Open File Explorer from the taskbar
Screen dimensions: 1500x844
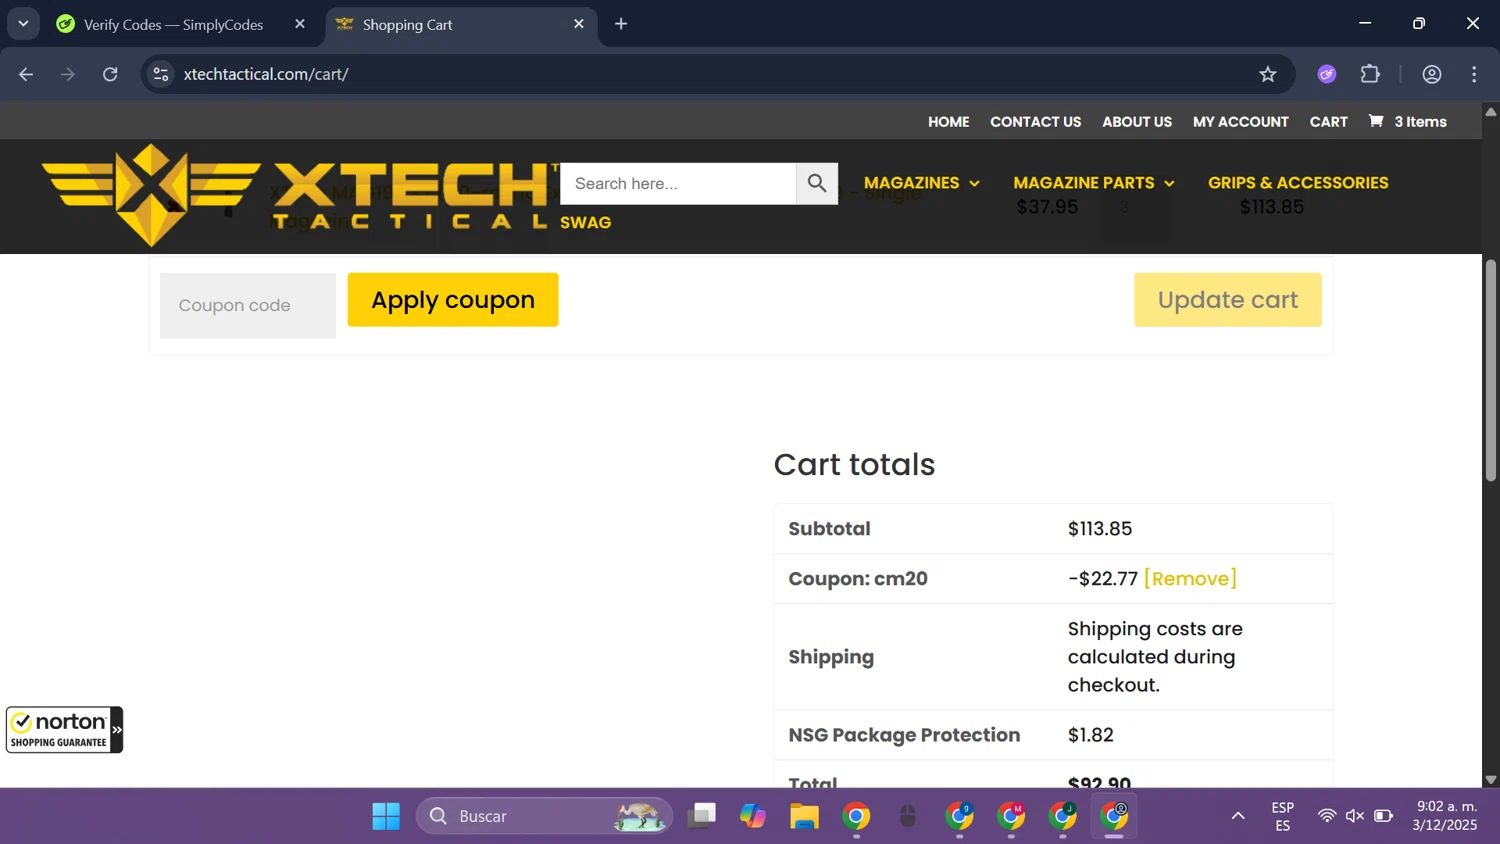[804, 816]
